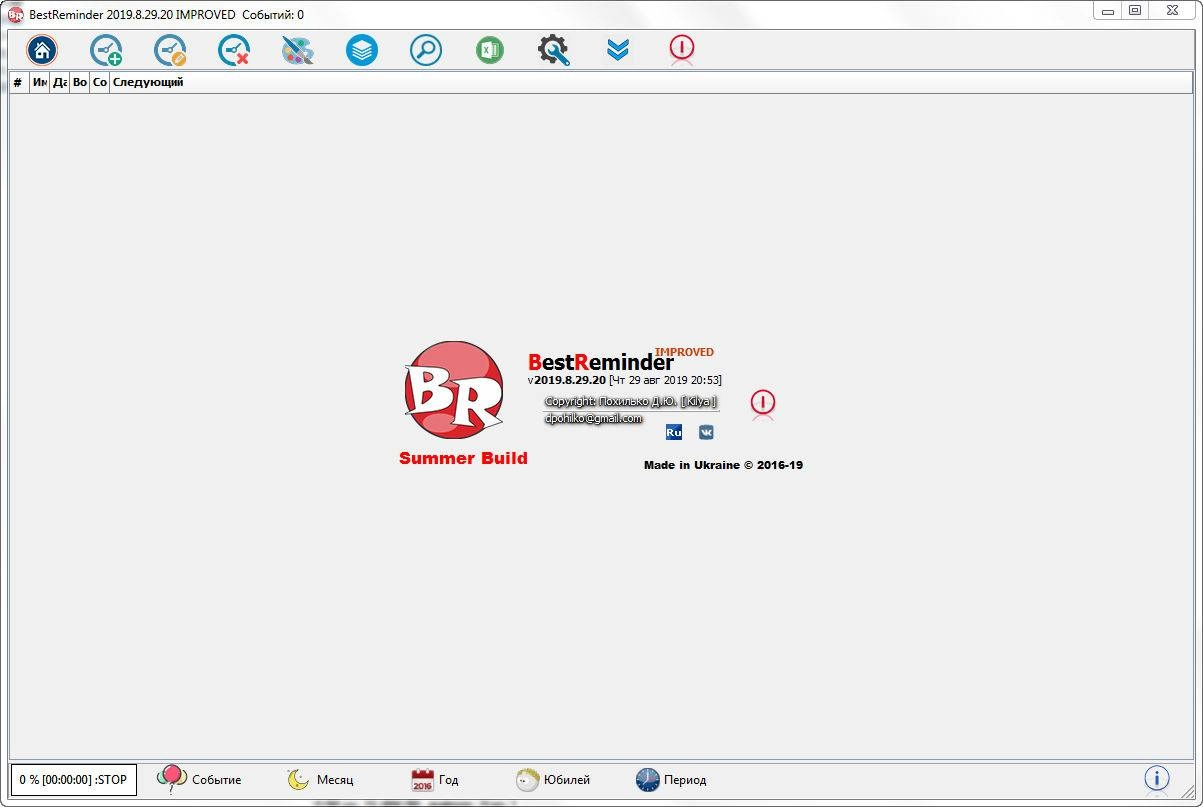
Task: Expand the double-chevron down icon
Action: [x=618, y=50]
